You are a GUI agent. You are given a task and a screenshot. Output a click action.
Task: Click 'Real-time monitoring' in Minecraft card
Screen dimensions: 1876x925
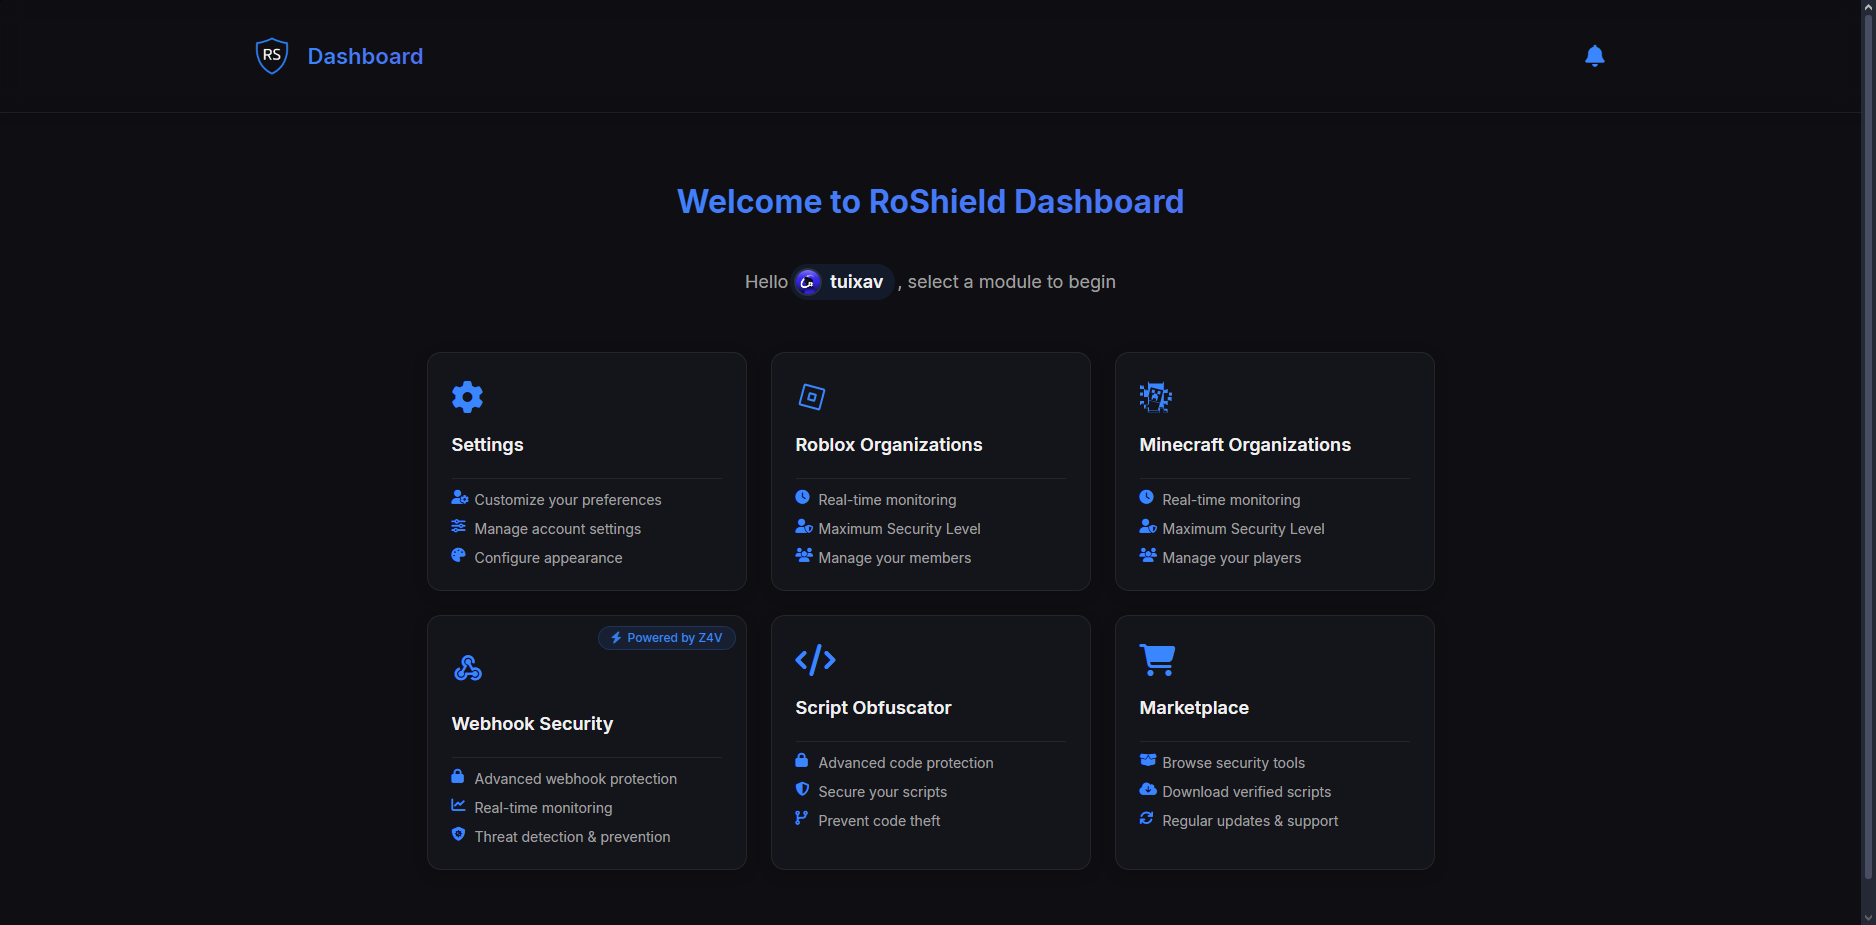1231,500
